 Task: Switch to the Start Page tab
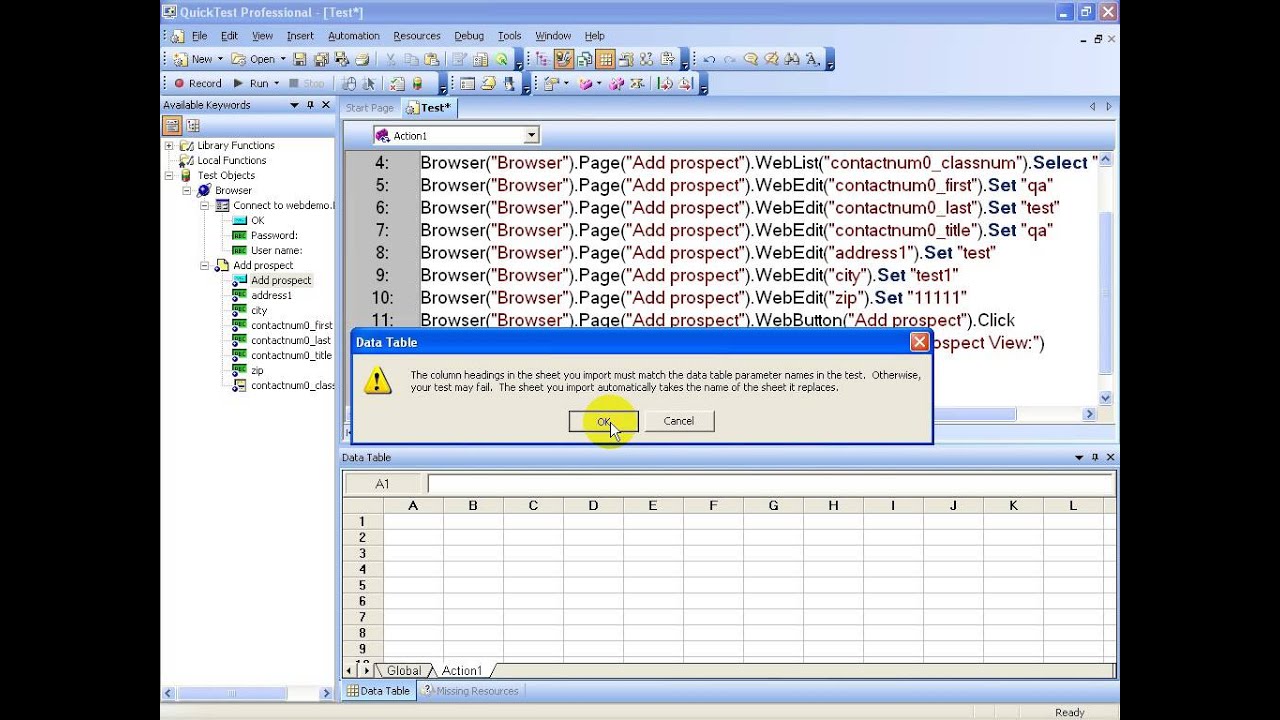(370, 108)
